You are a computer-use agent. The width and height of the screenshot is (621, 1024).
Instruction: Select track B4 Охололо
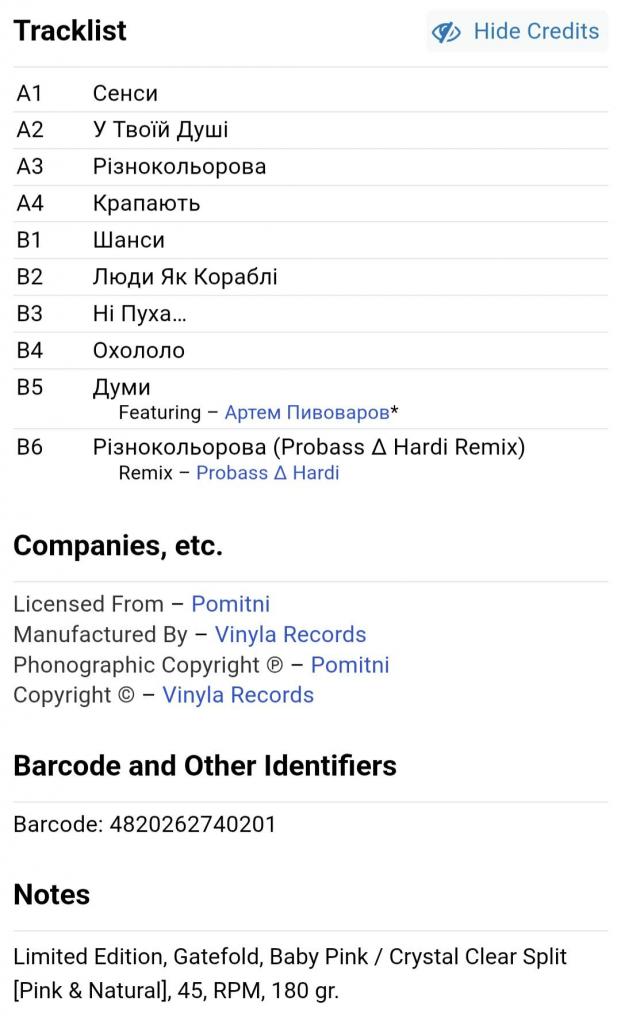(138, 351)
